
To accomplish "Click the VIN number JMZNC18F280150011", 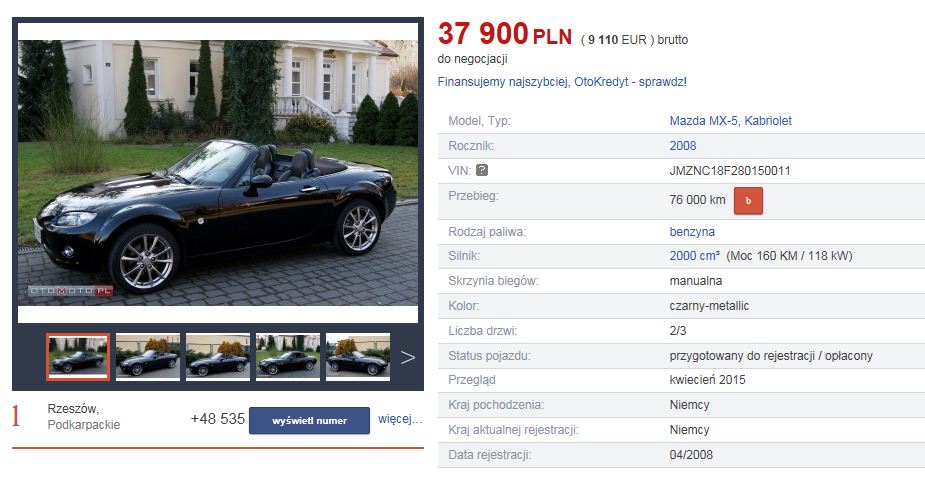I will (x=730, y=171).
